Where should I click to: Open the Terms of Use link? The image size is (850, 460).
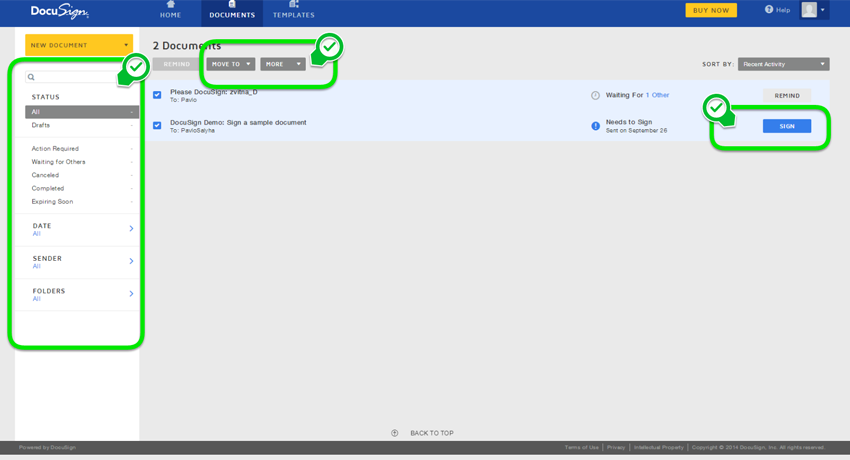point(582,448)
